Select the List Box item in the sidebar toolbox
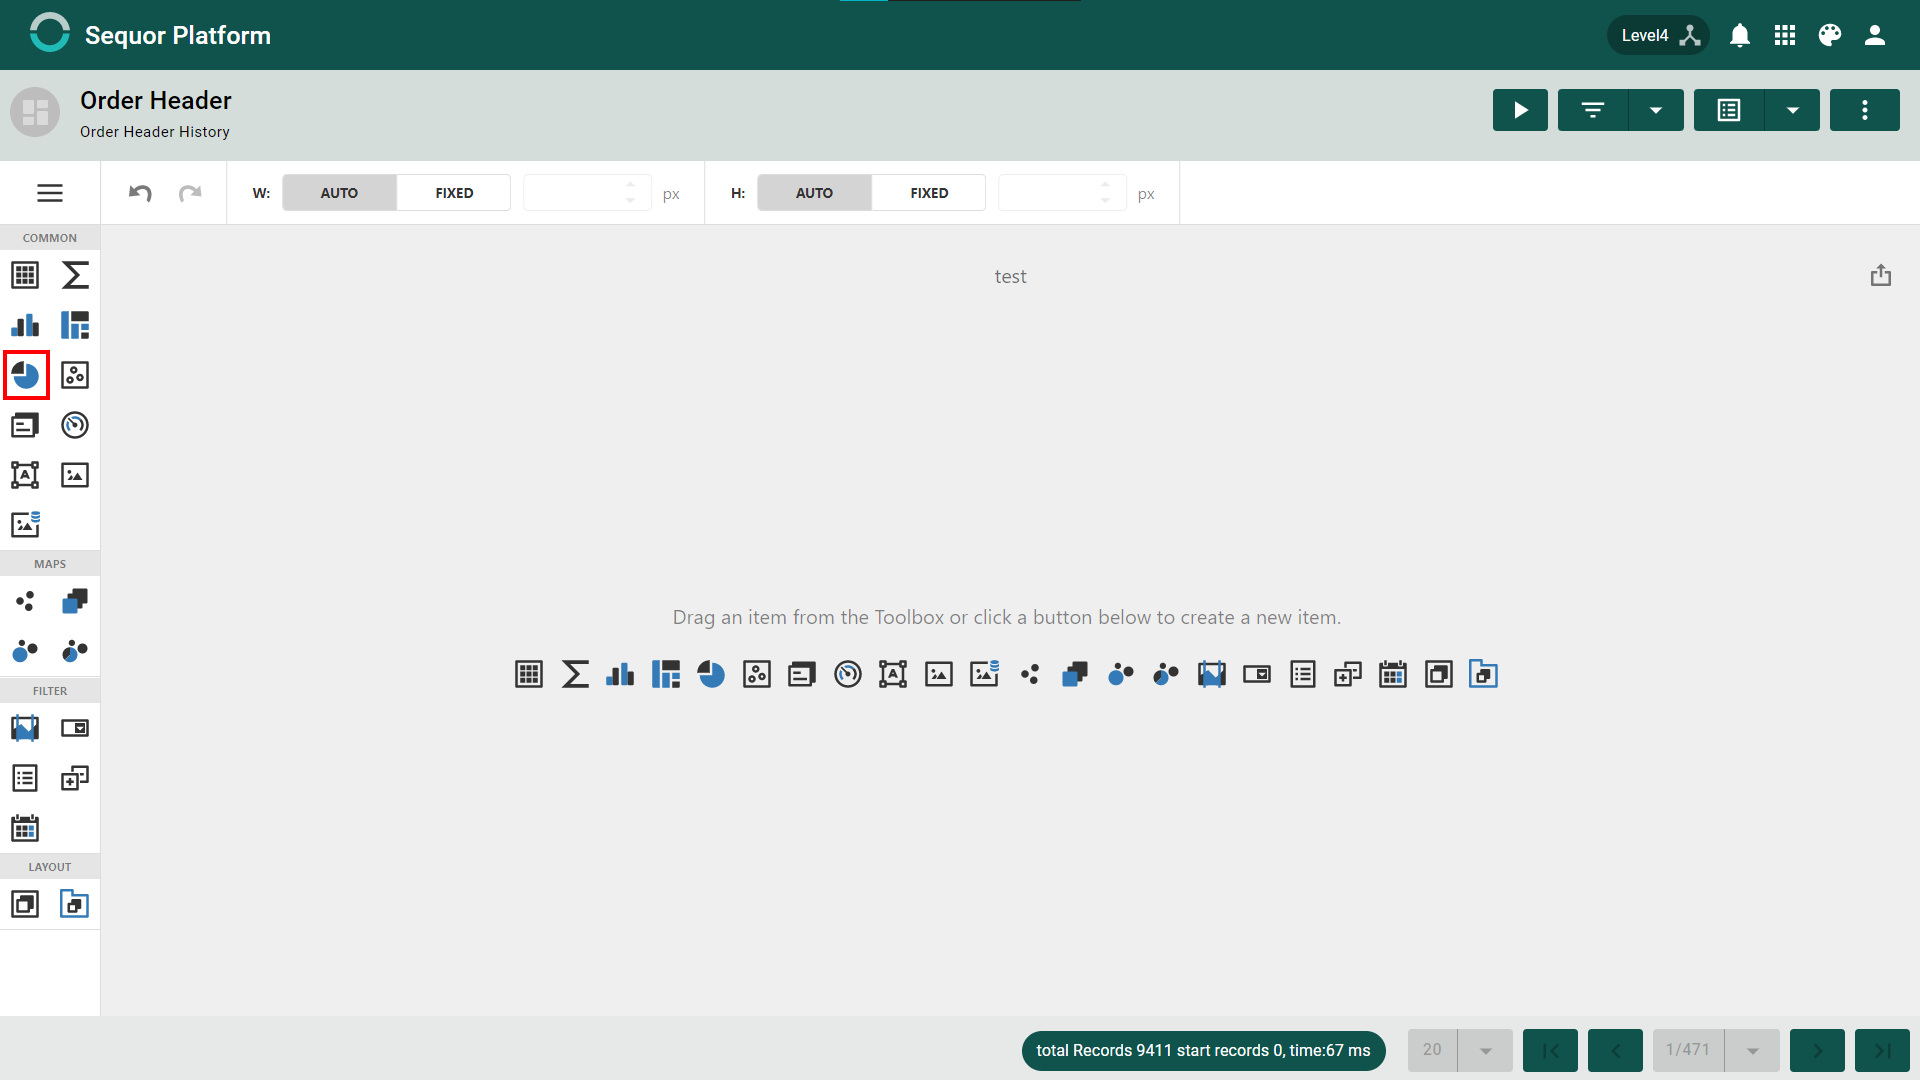1920x1080 pixels. [25, 778]
